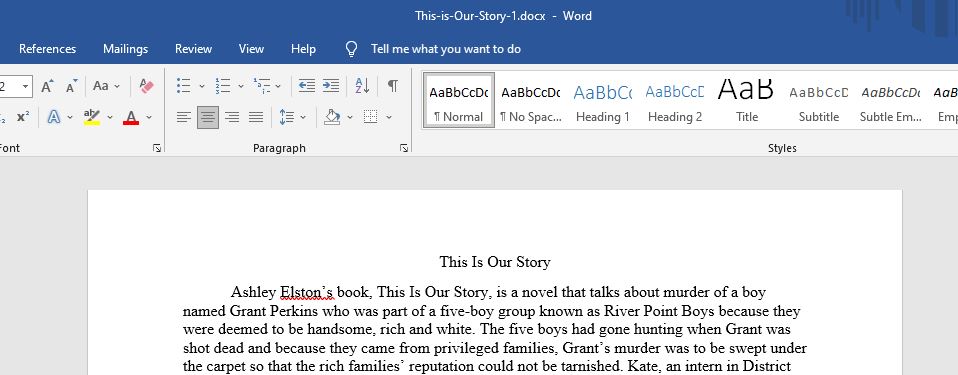The height and width of the screenshot is (375, 958).
Task: Open numbering library dropdown arrow
Action: tap(241, 87)
